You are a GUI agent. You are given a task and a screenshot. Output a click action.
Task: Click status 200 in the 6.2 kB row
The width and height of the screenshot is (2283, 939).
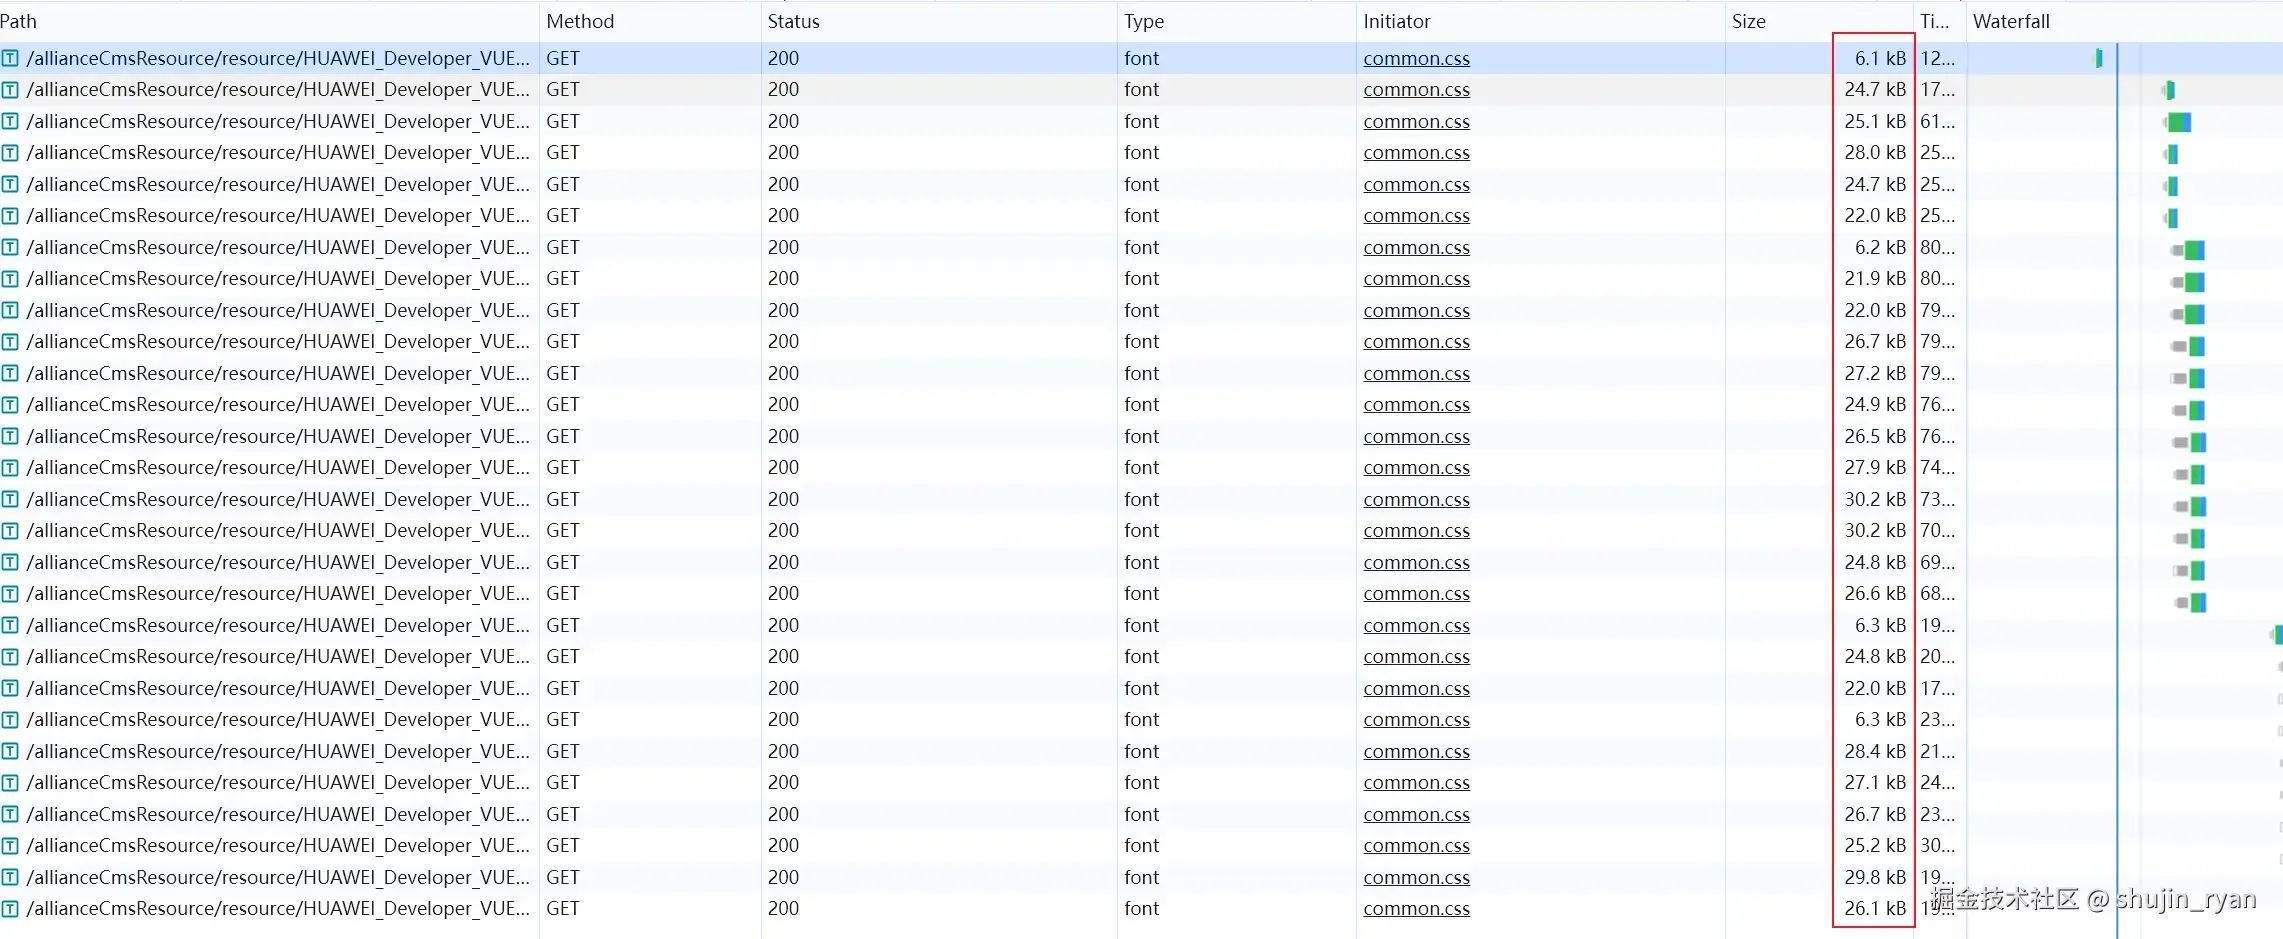[x=783, y=247]
